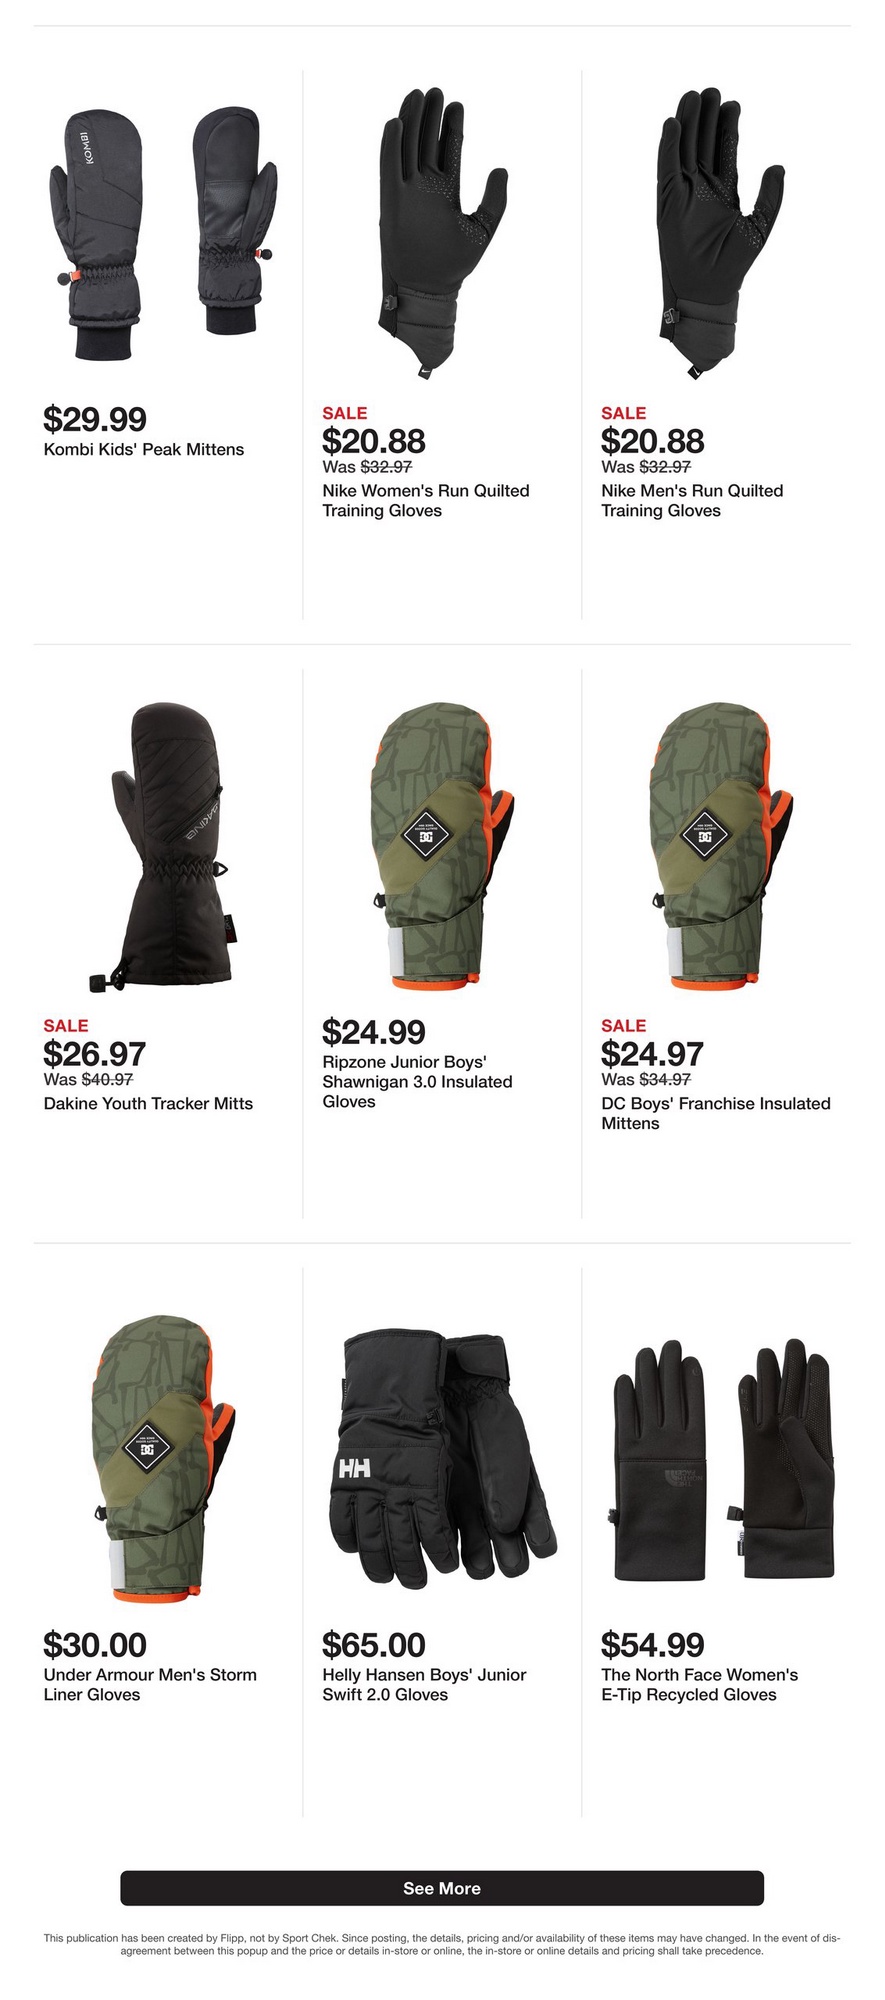Click the $65.00 price of Helly Hansen gloves
885x2000 pixels.
click(x=374, y=1645)
